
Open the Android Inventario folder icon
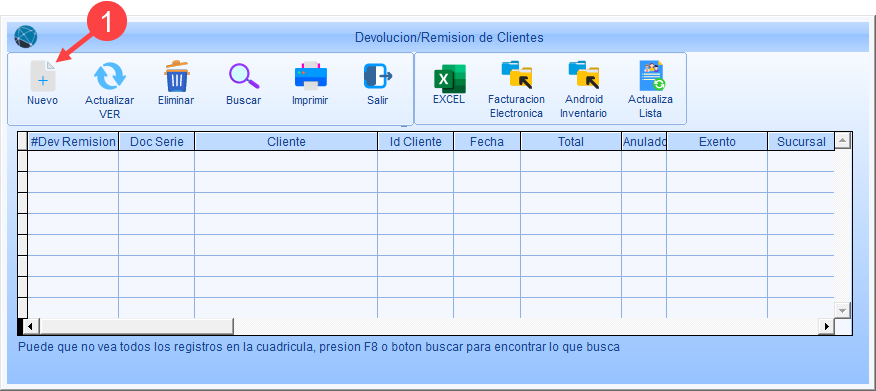click(583, 75)
